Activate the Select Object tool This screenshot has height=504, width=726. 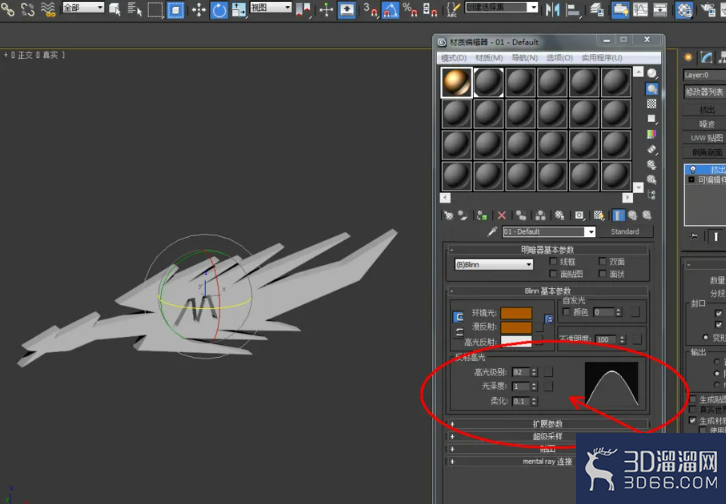coord(114,9)
